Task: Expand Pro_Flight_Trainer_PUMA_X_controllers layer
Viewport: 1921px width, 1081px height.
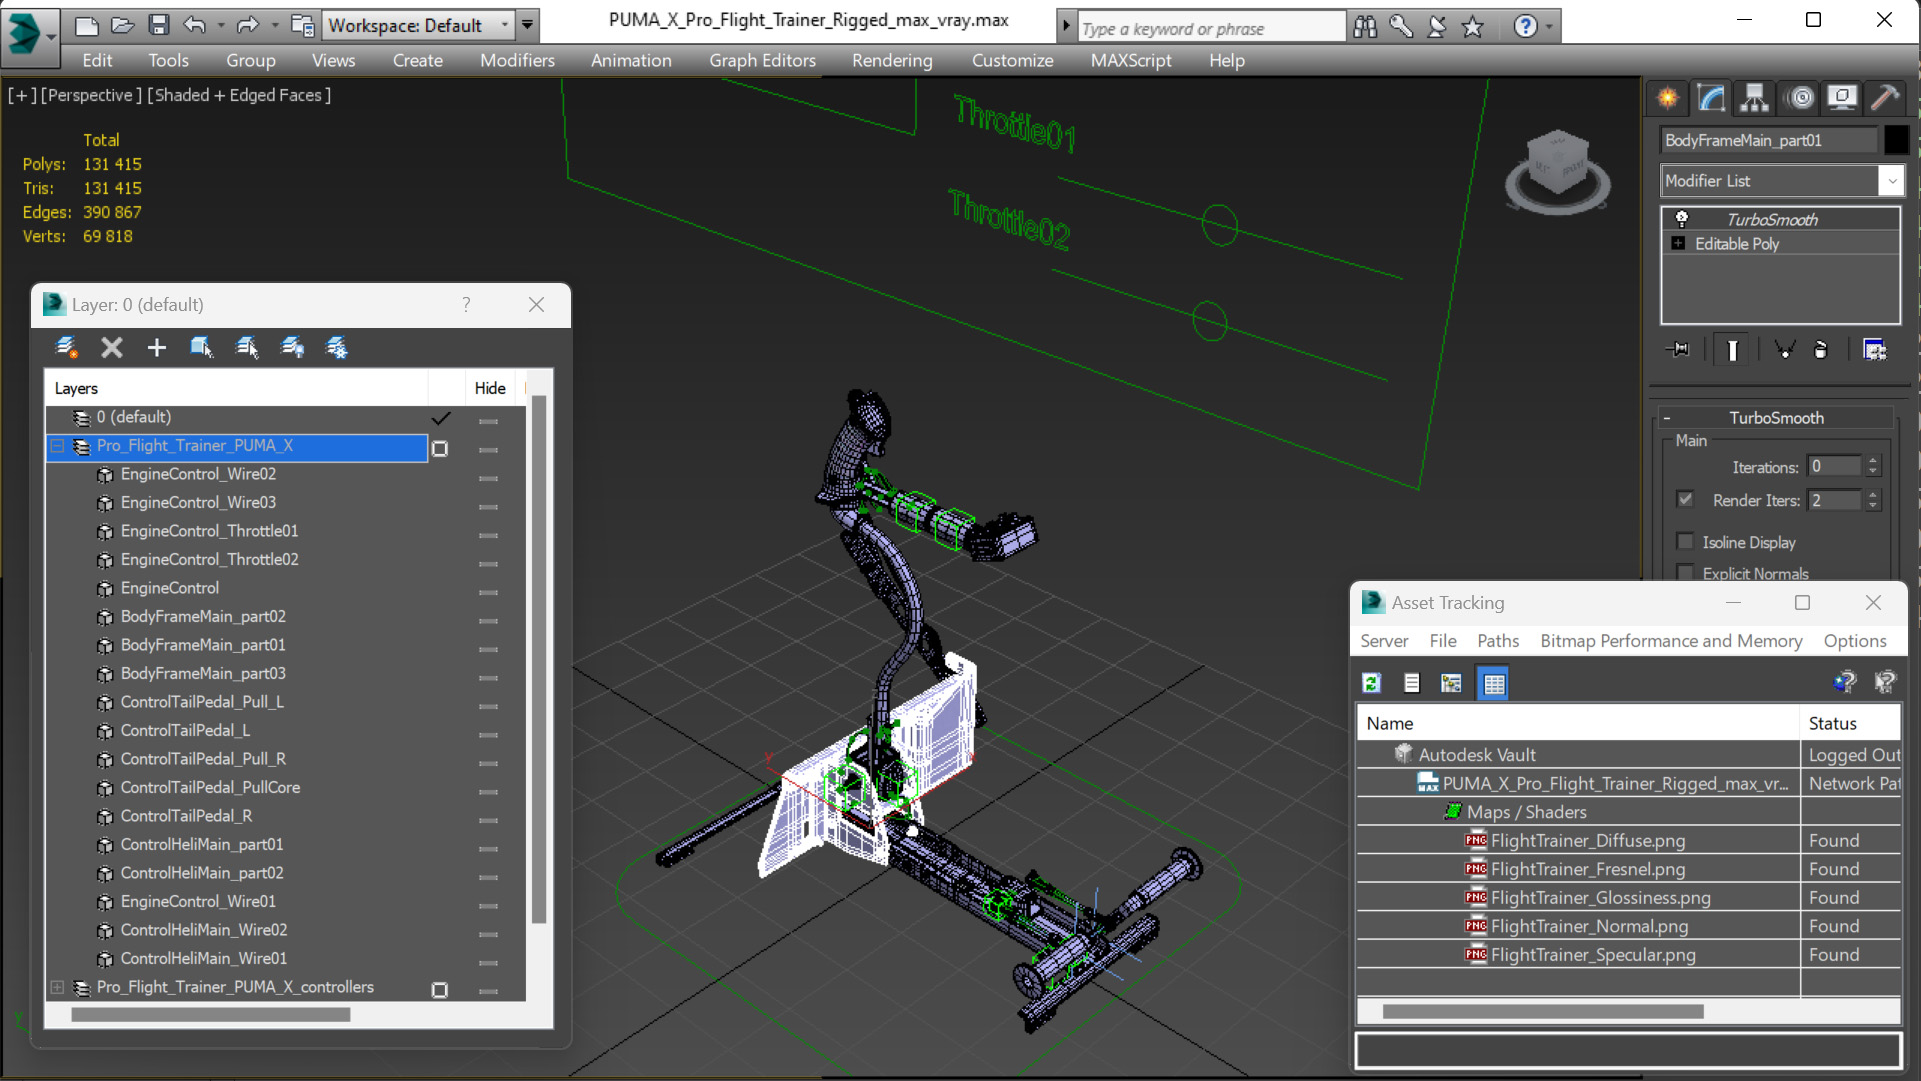Action: tap(58, 987)
